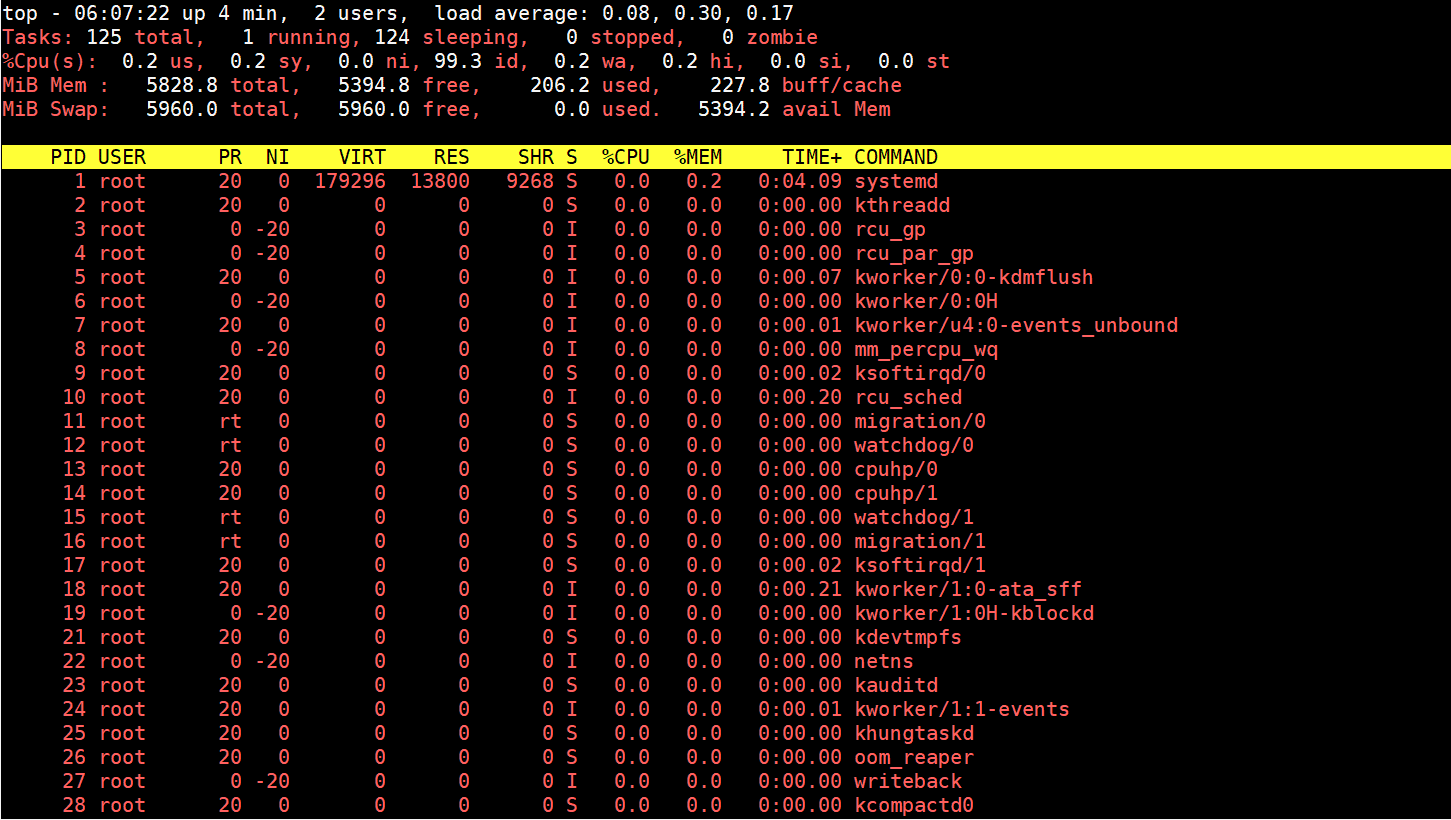Click the 0 stopped tasks count
The image size is (1451, 820).
coord(572,37)
